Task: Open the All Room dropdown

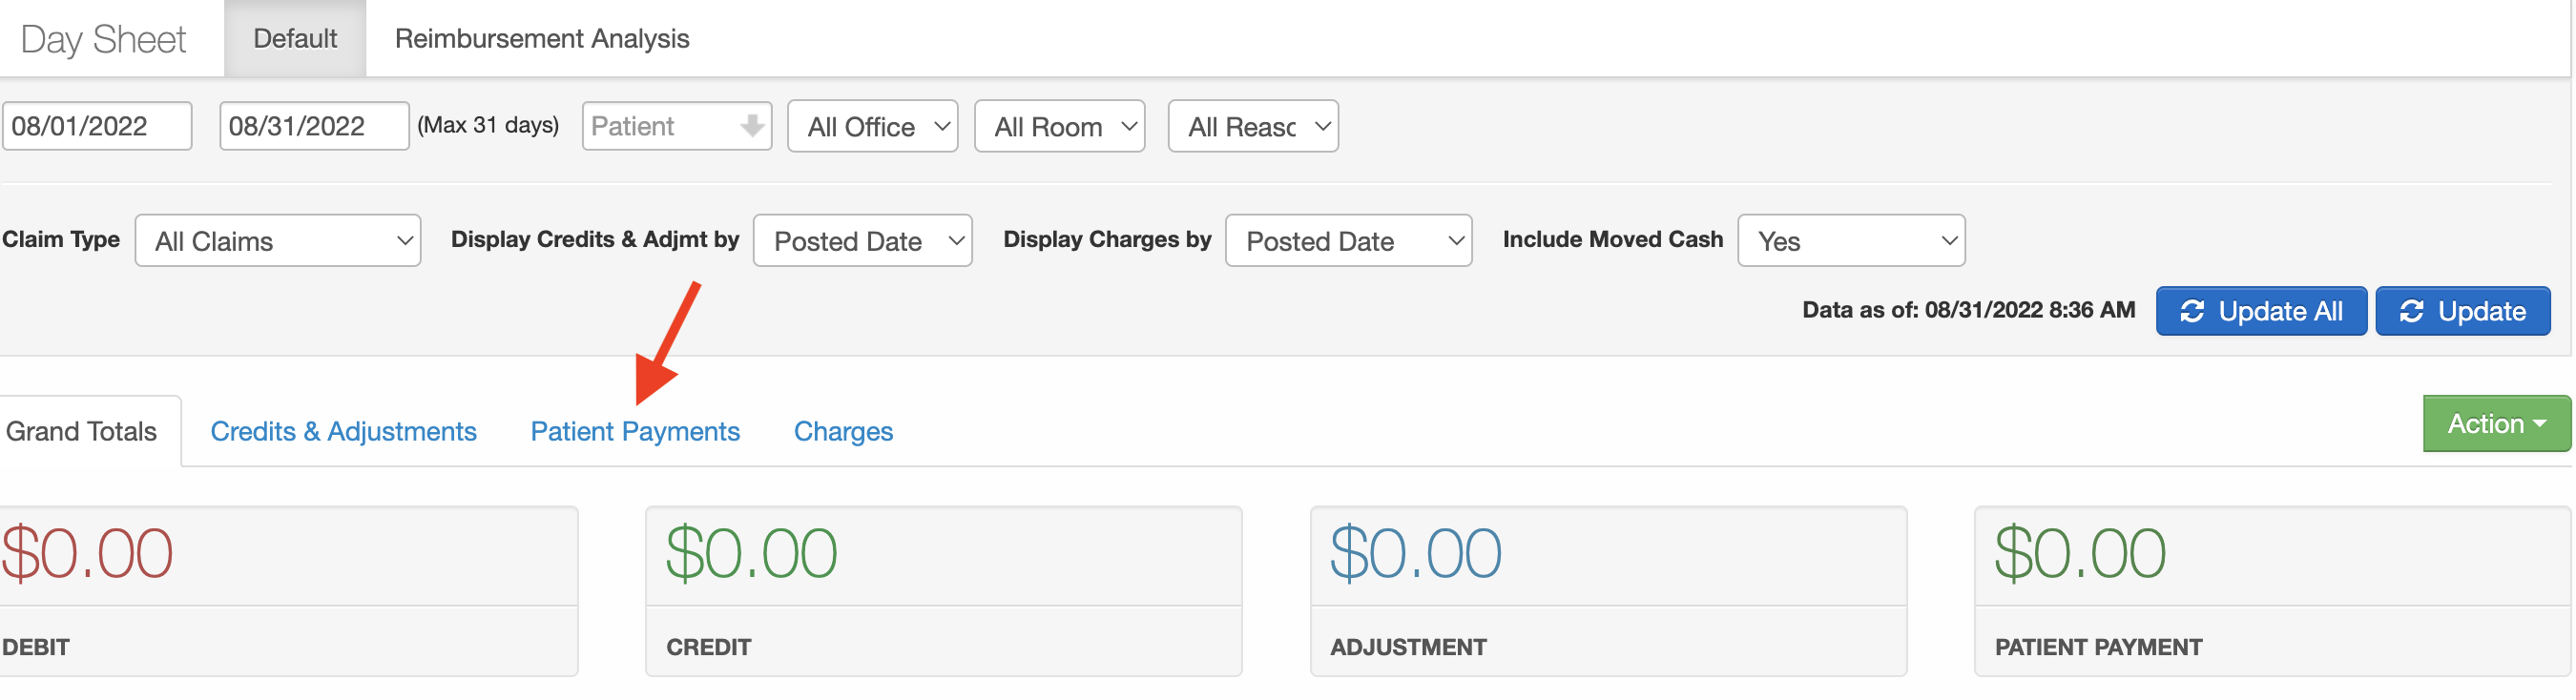Action: point(1060,127)
